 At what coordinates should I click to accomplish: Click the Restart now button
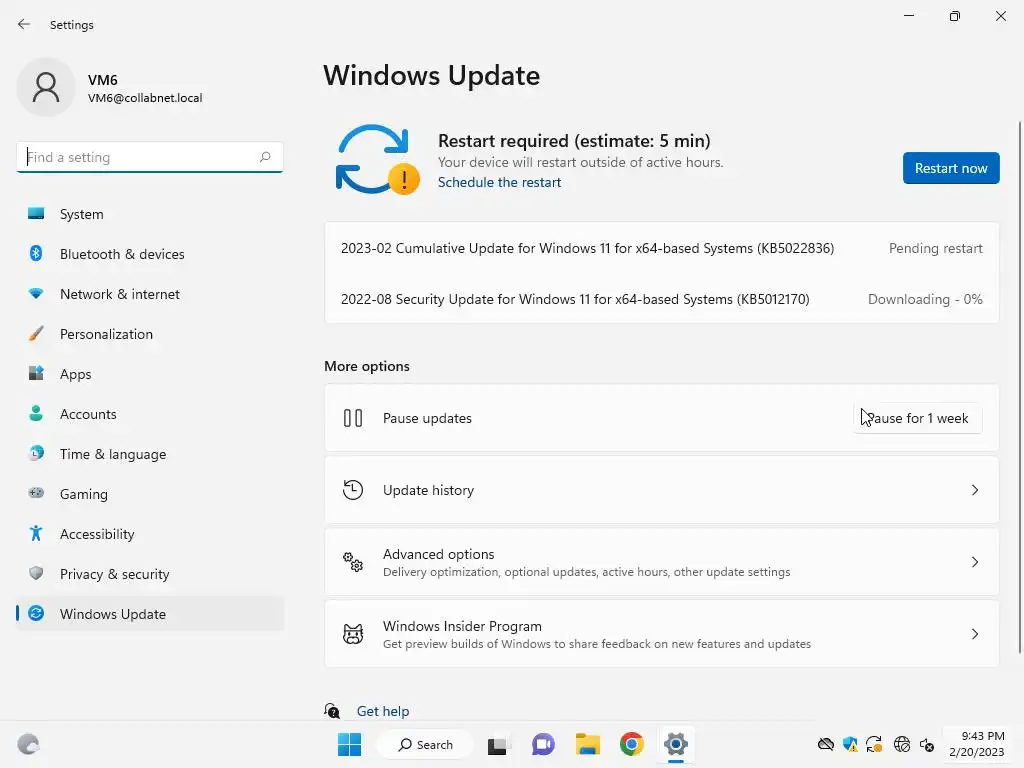(x=951, y=168)
